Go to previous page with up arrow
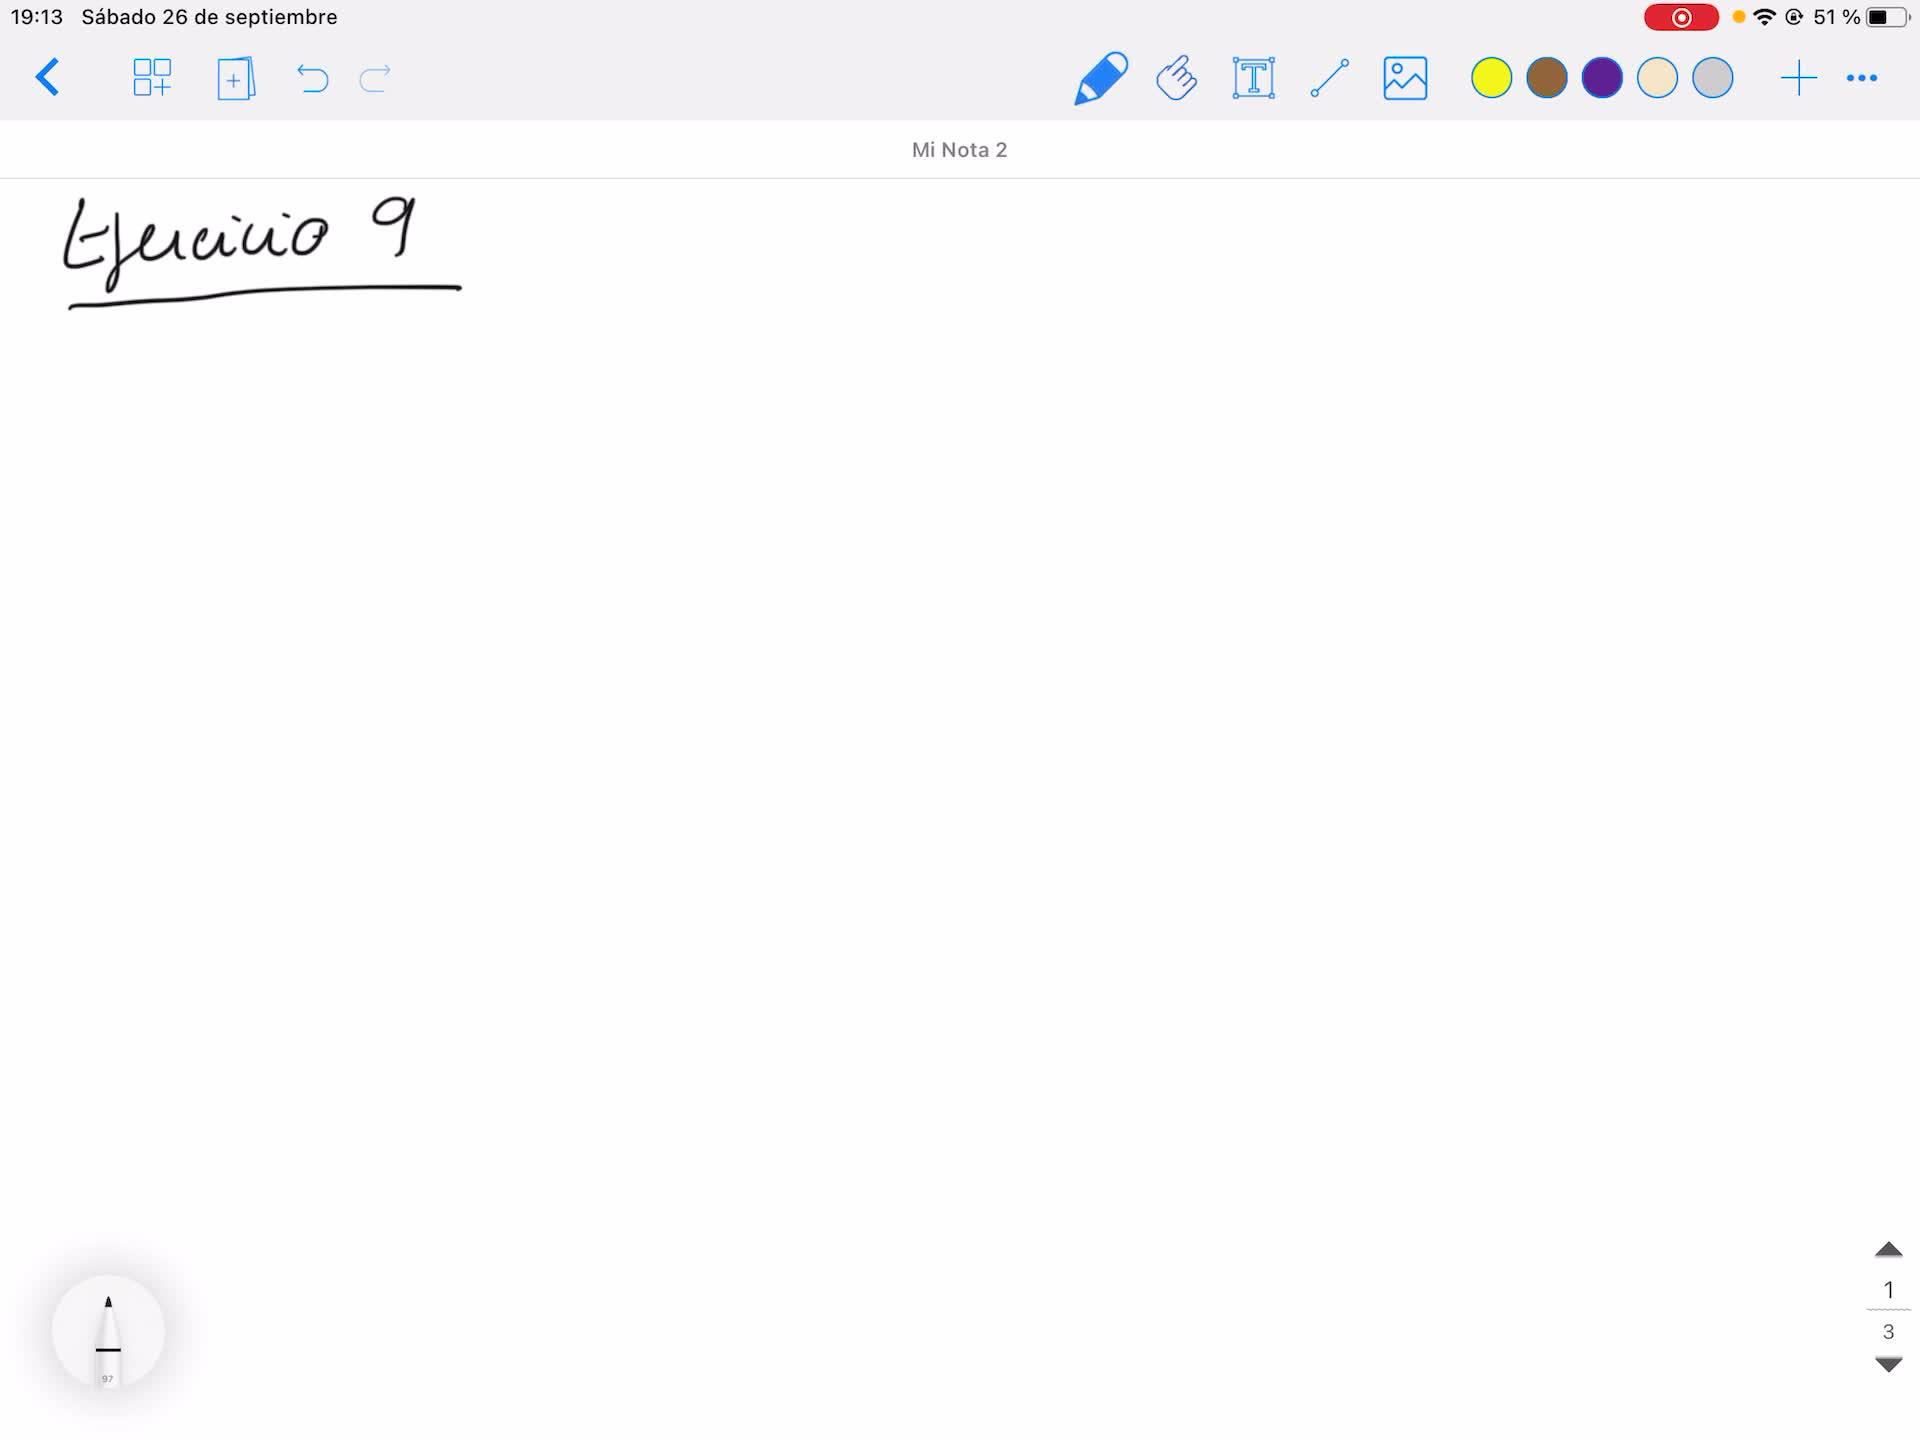This screenshot has height=1440, width=1920. [1888, 1250]
